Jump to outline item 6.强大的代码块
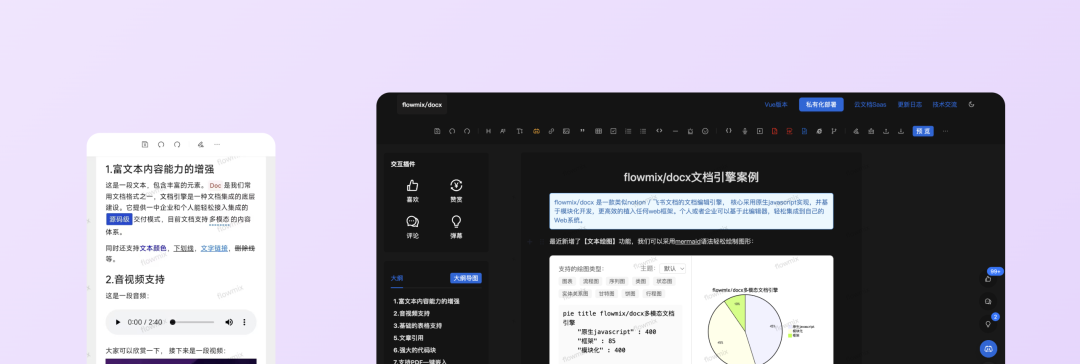The width and height of the screenshot is (1080, 364). 415,350
